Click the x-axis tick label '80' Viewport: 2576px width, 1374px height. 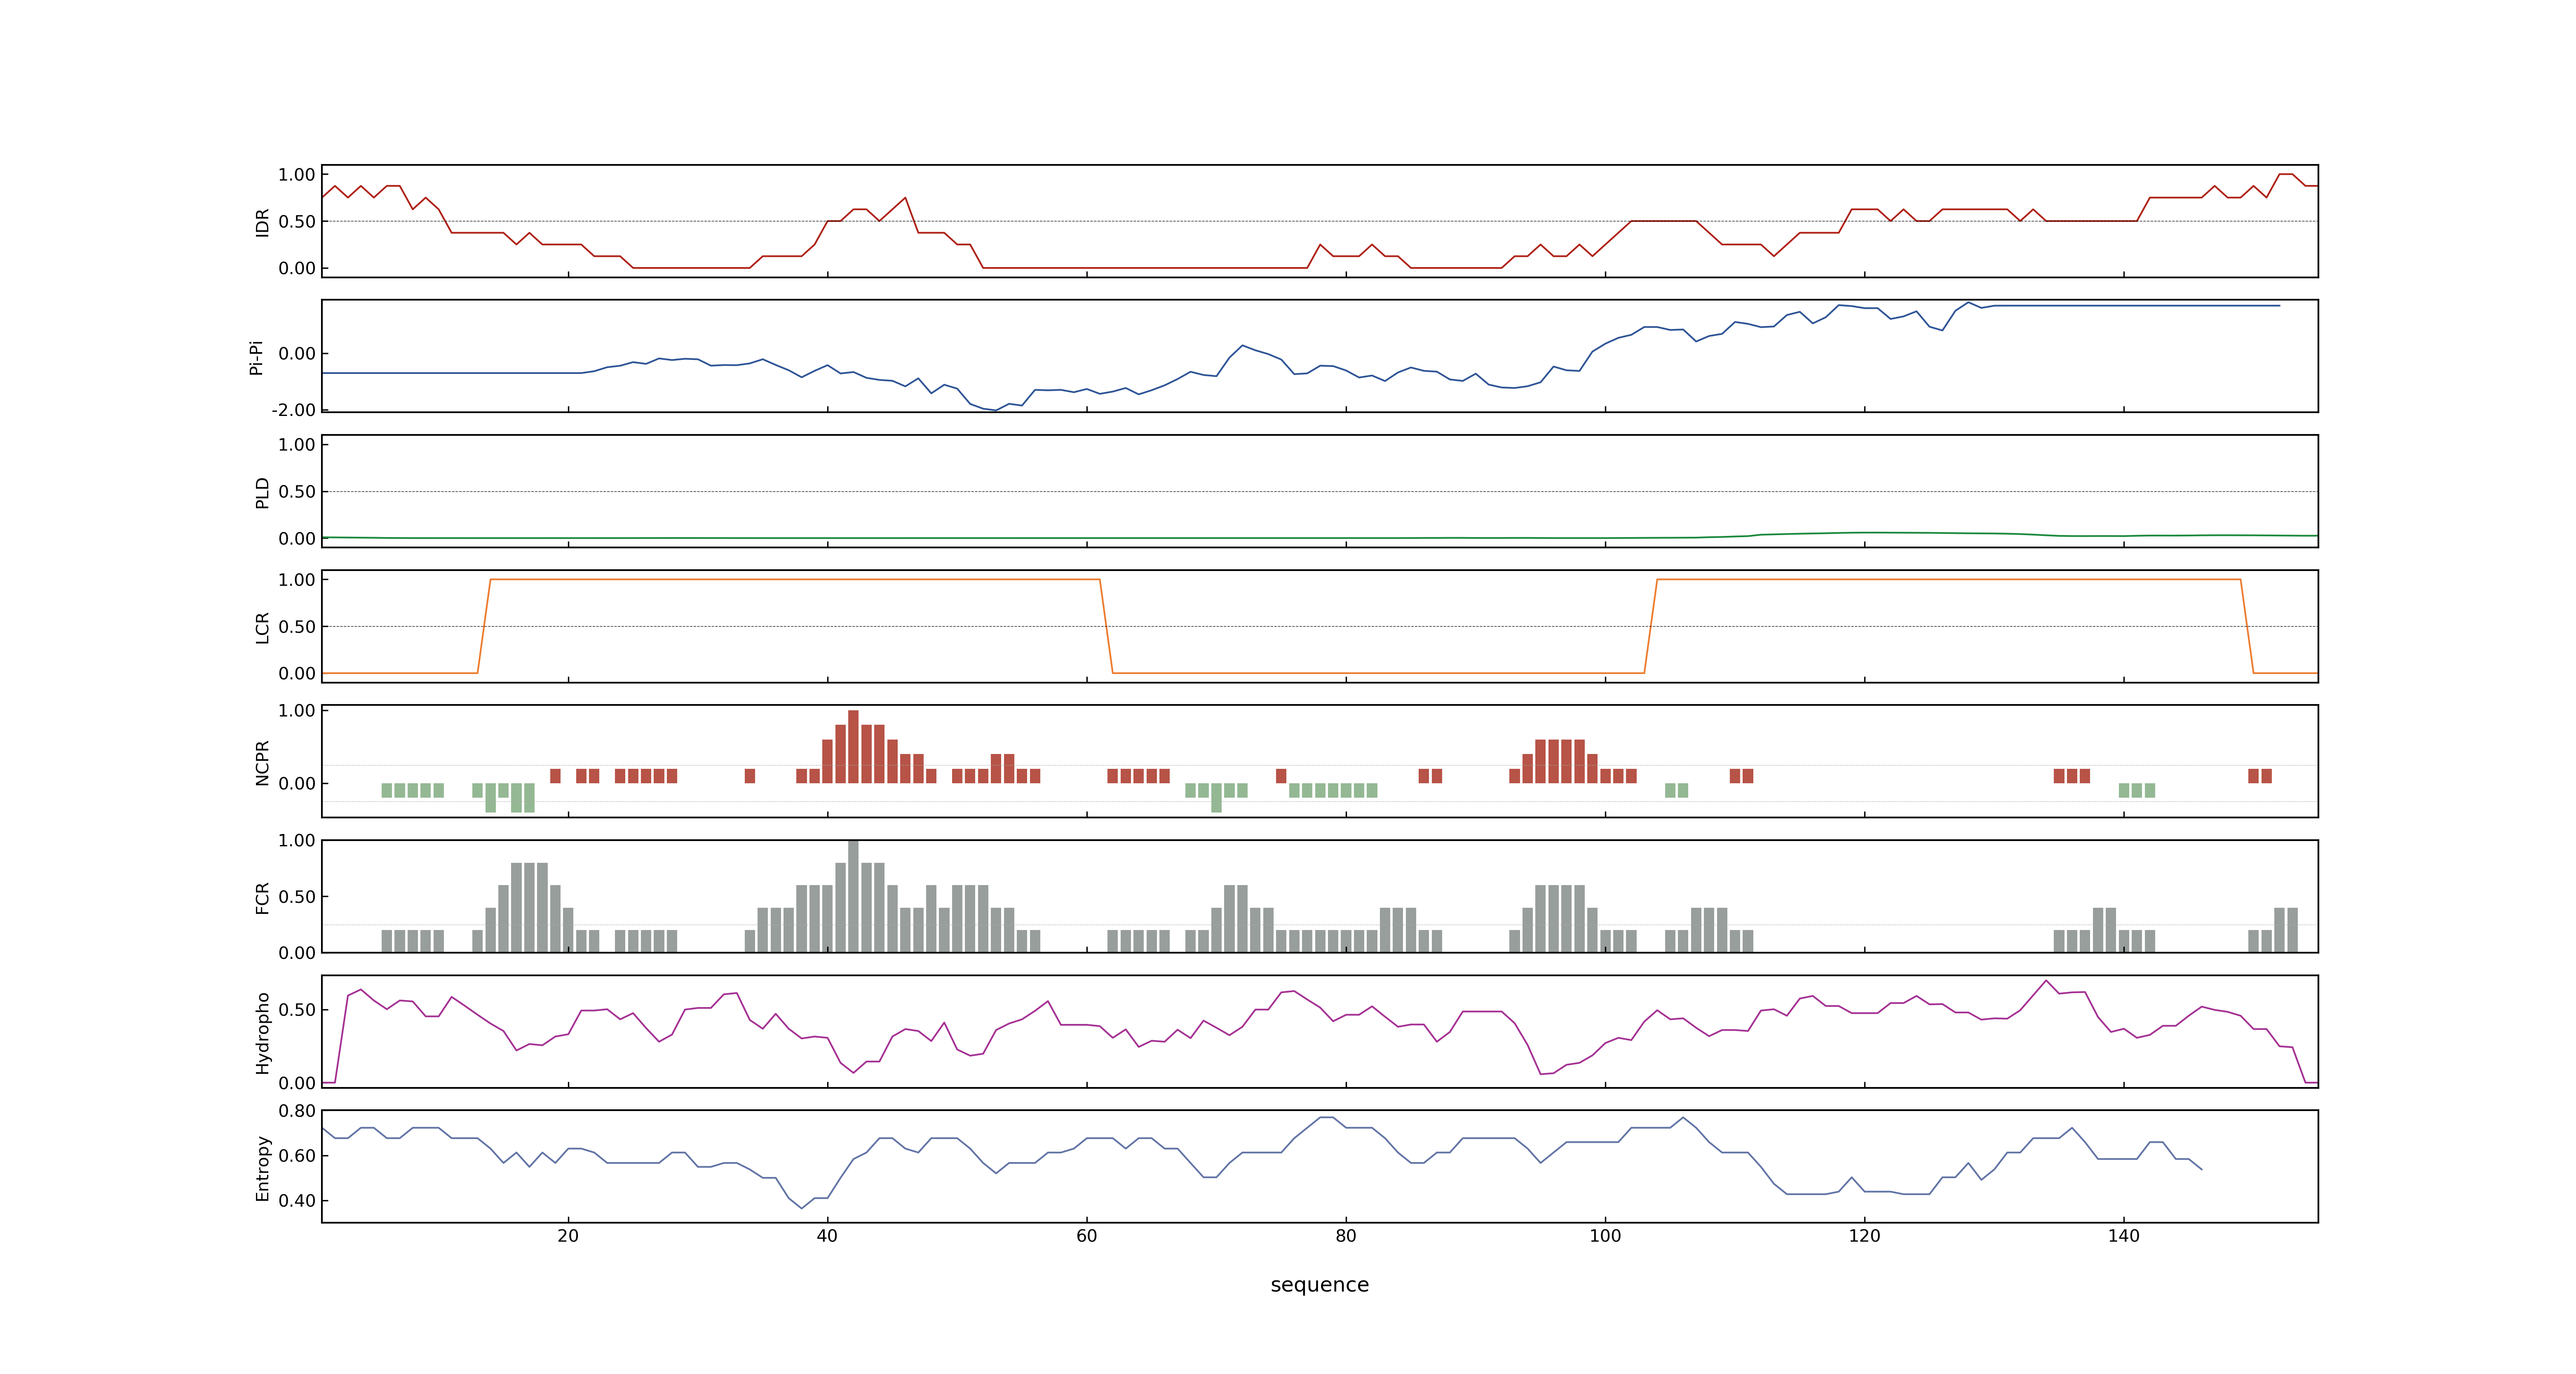pyautogui.click(x=1346, y=1236)
